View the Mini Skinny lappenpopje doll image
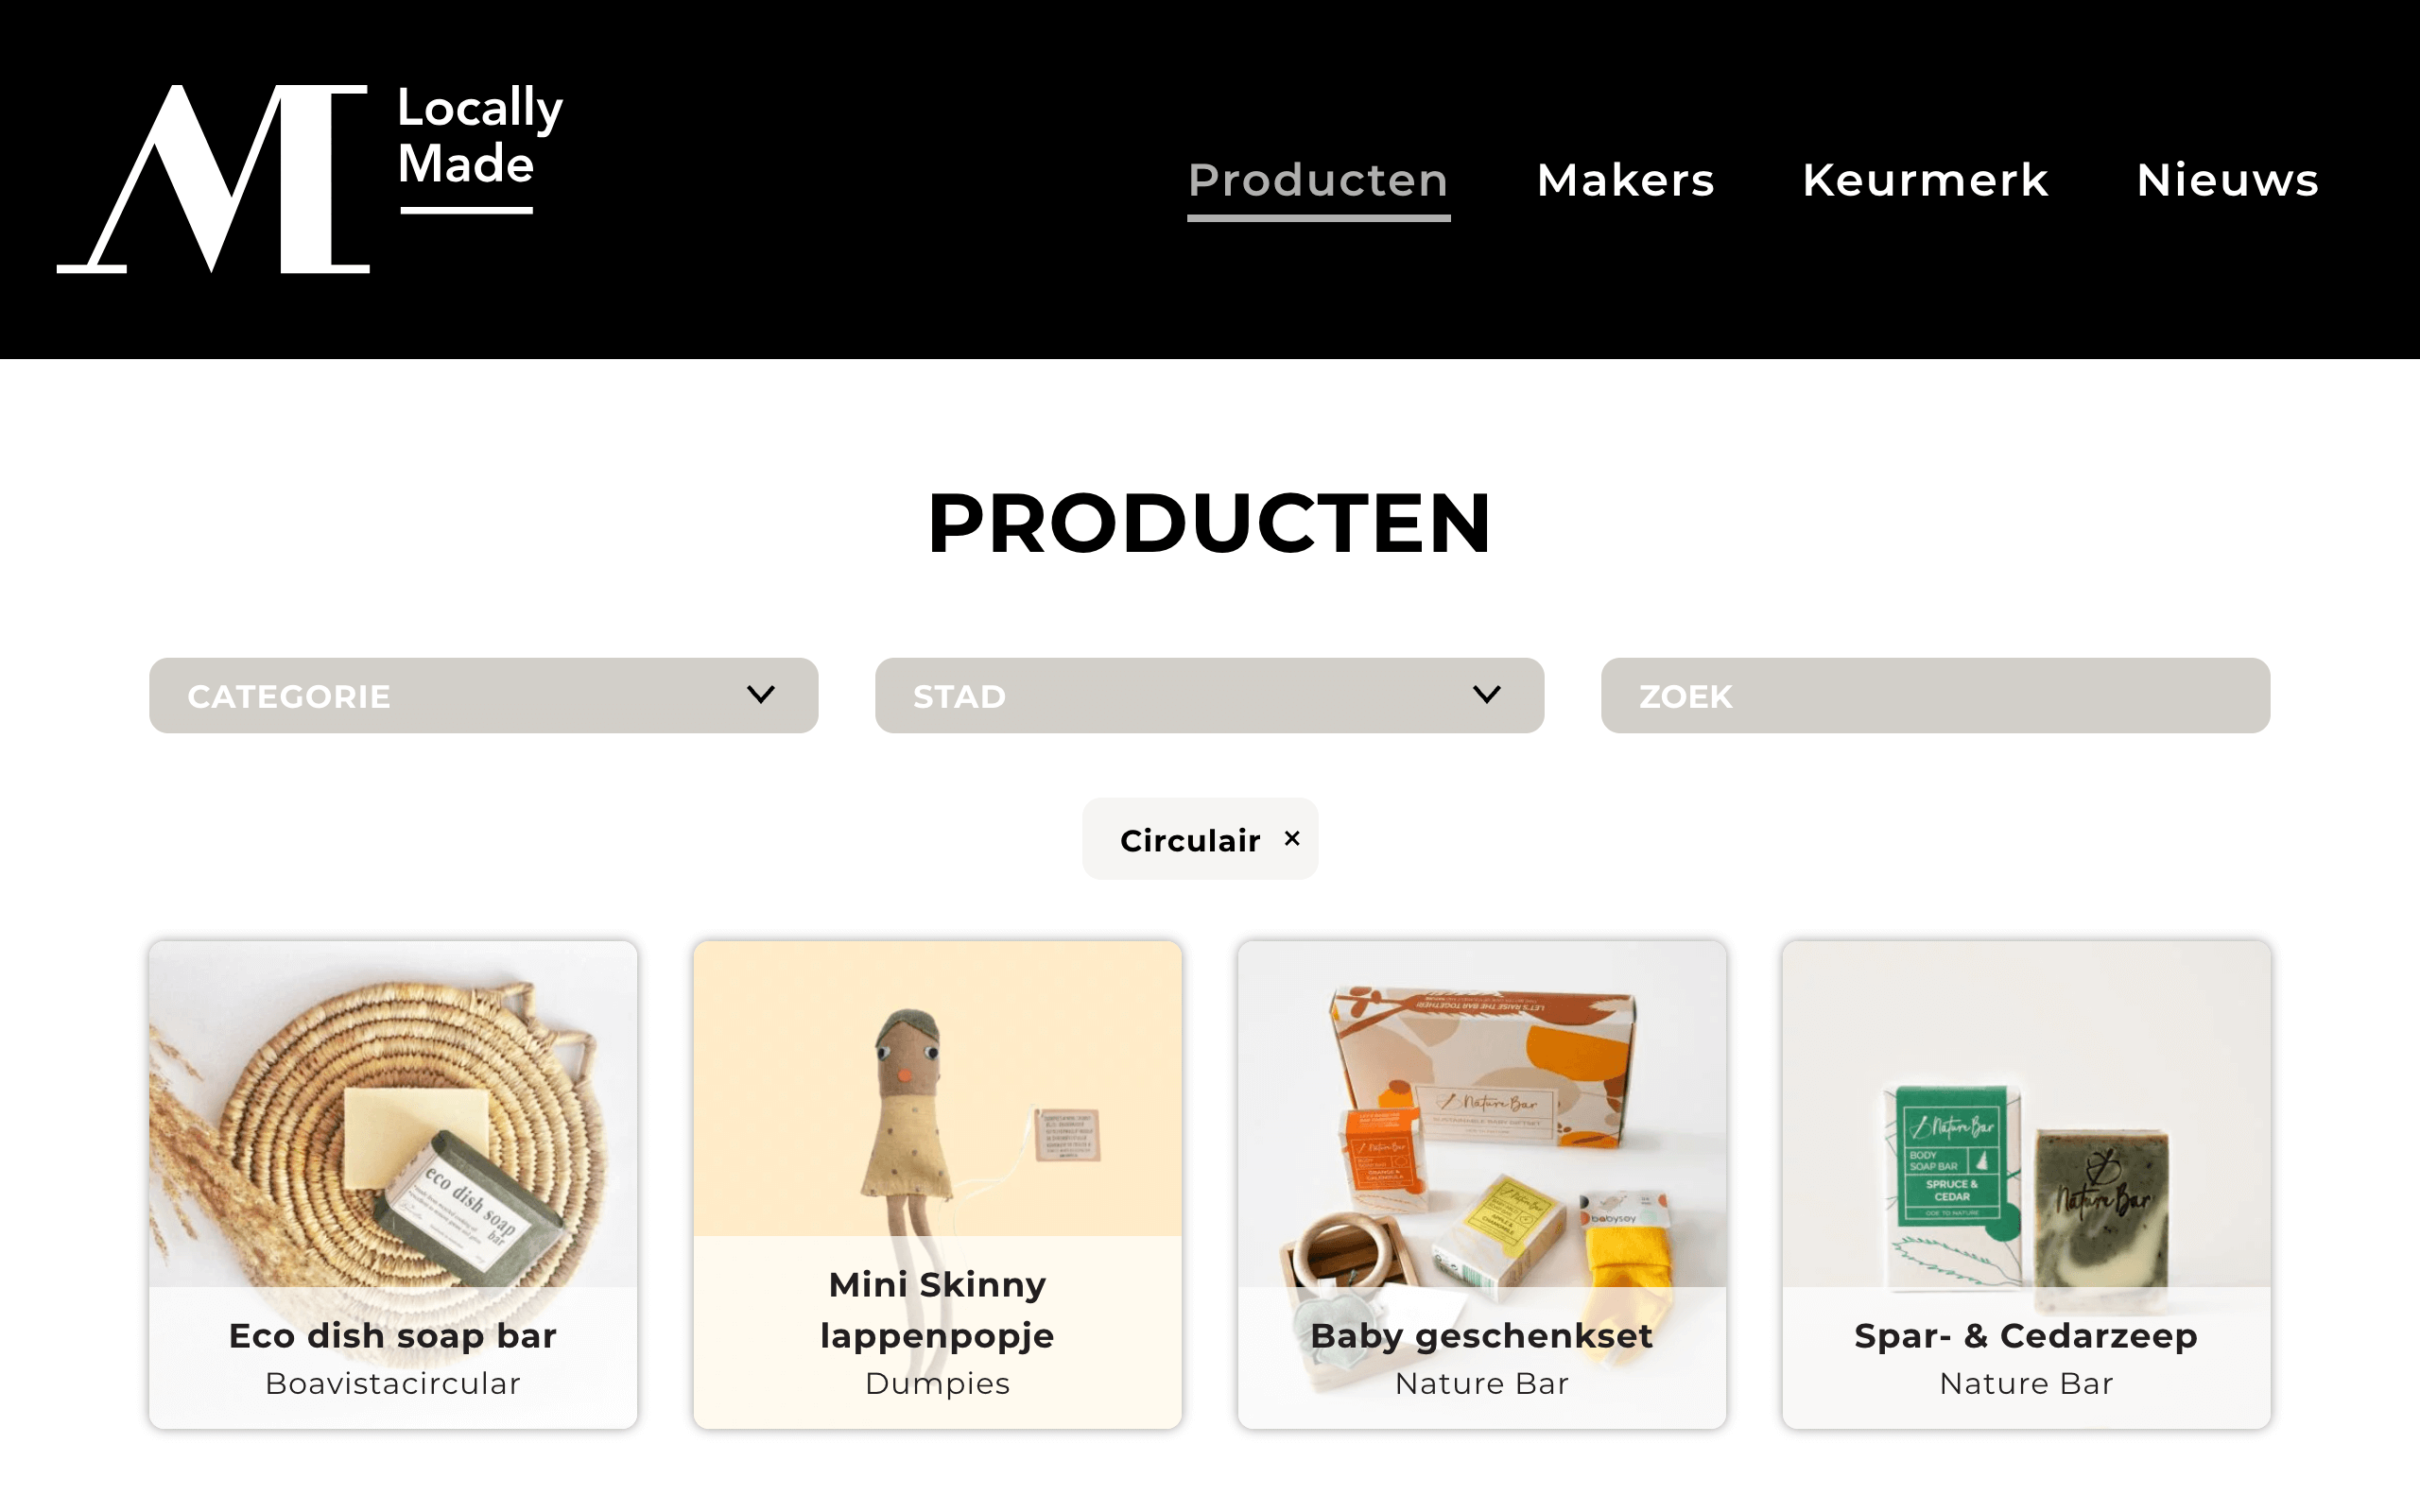Screen dimensions: 2420x1512 coord(937,1088)
